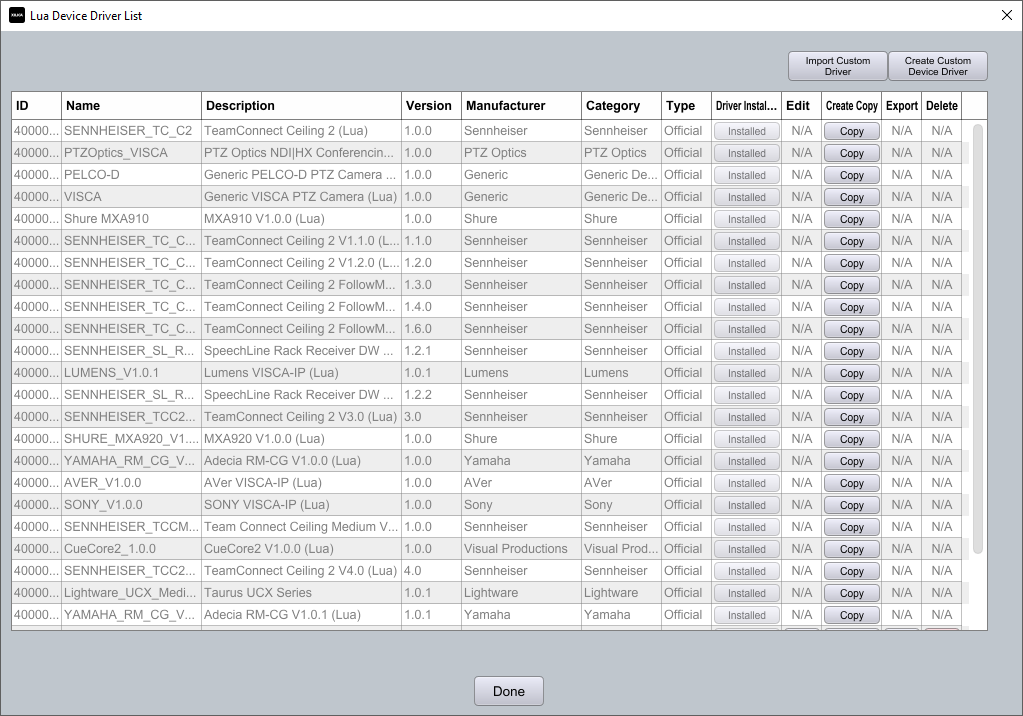Copy the Lightware_UCX driver

(851, 593)
